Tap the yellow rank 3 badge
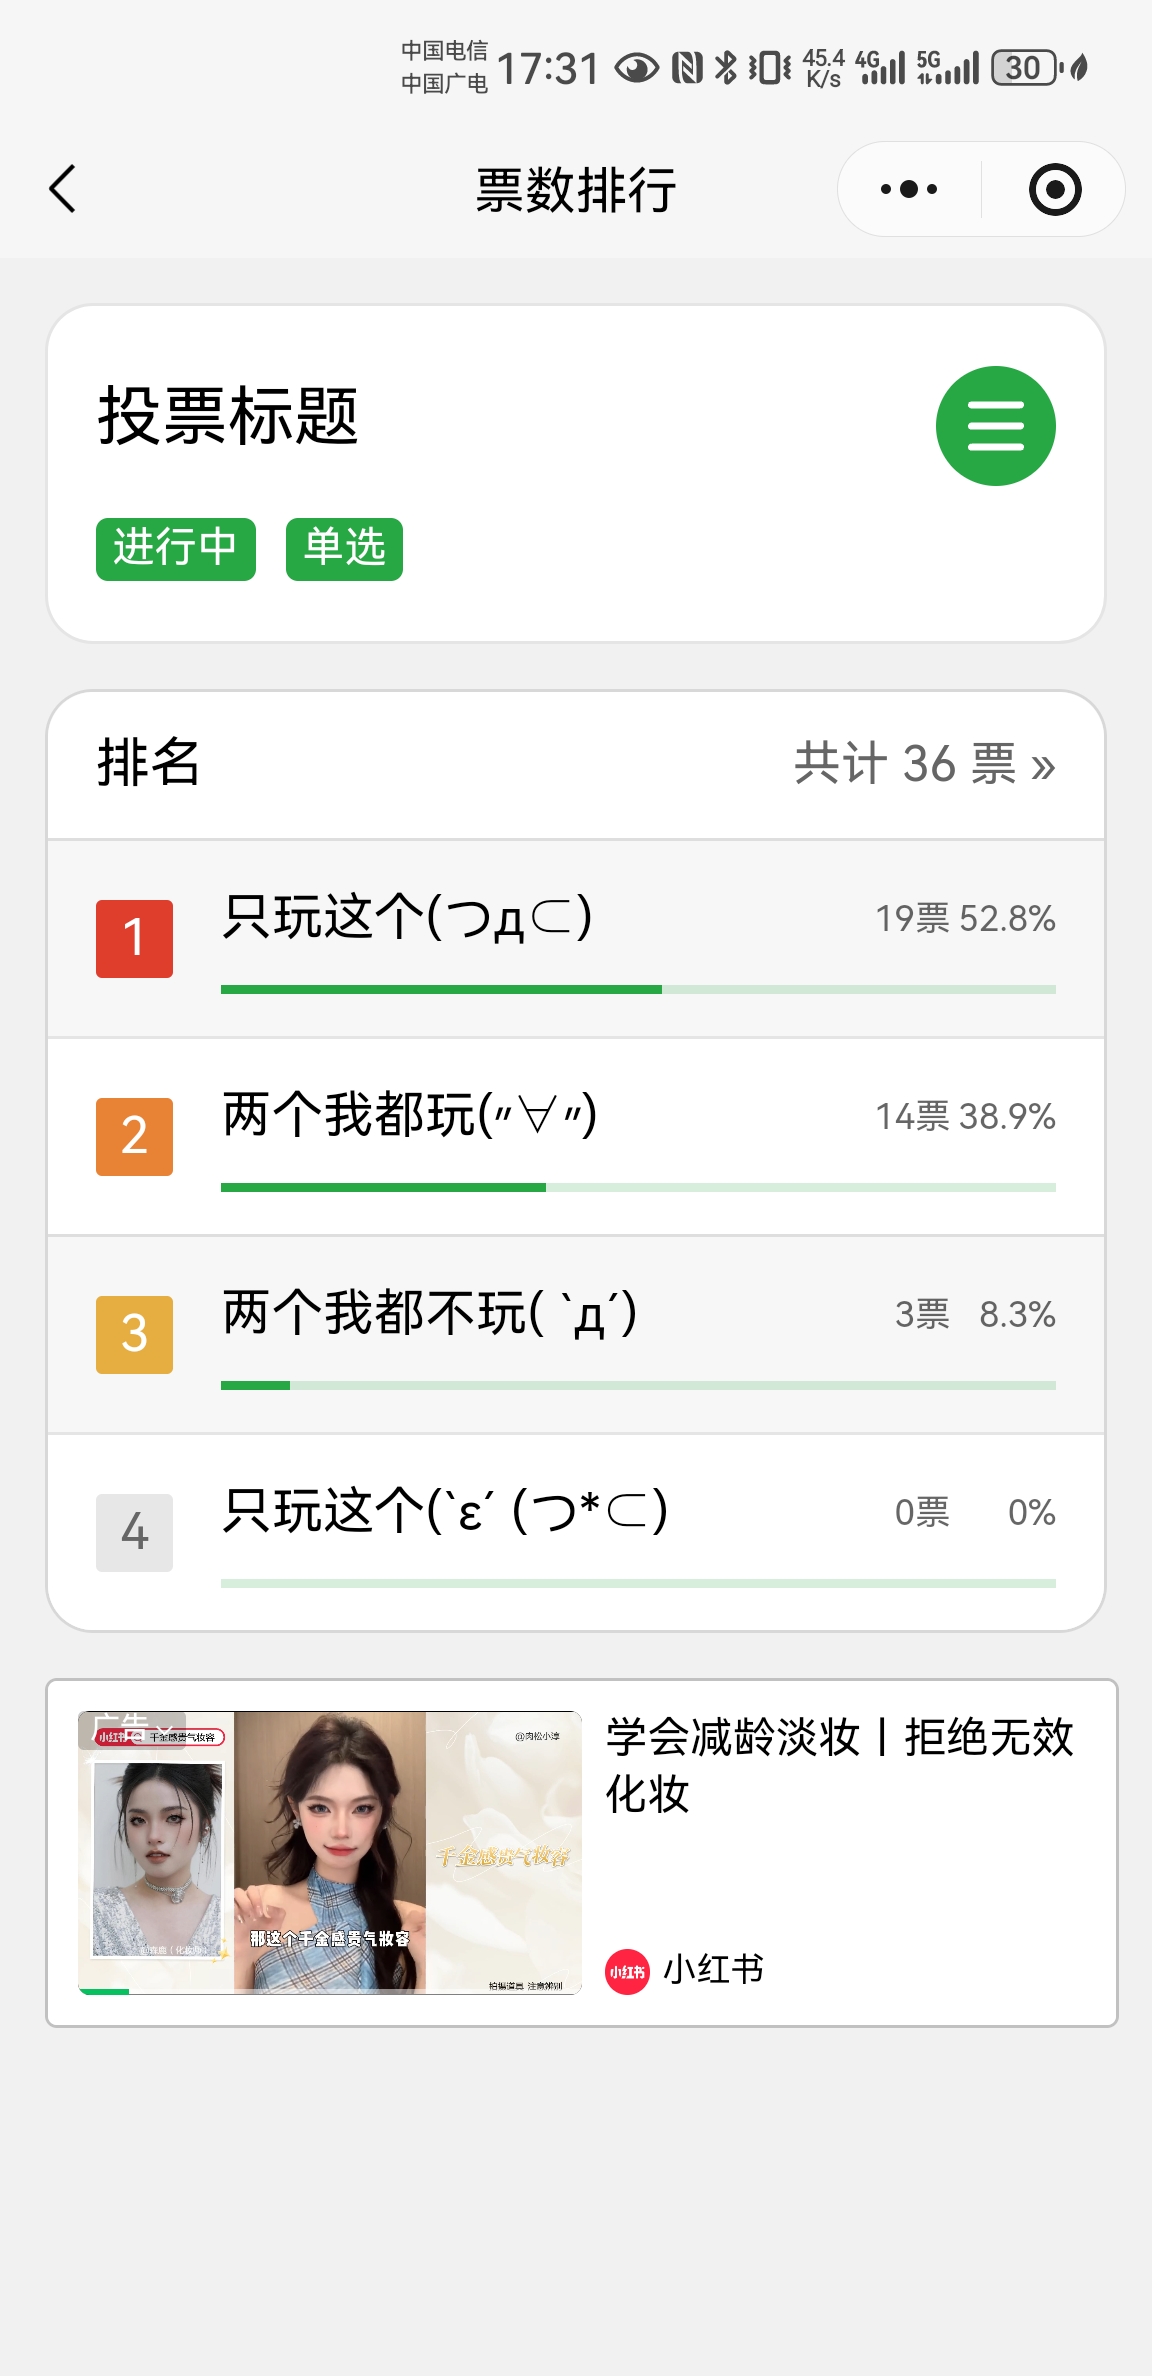Viewport: 1152px width, 2376px height. [x=134, y=1334]
